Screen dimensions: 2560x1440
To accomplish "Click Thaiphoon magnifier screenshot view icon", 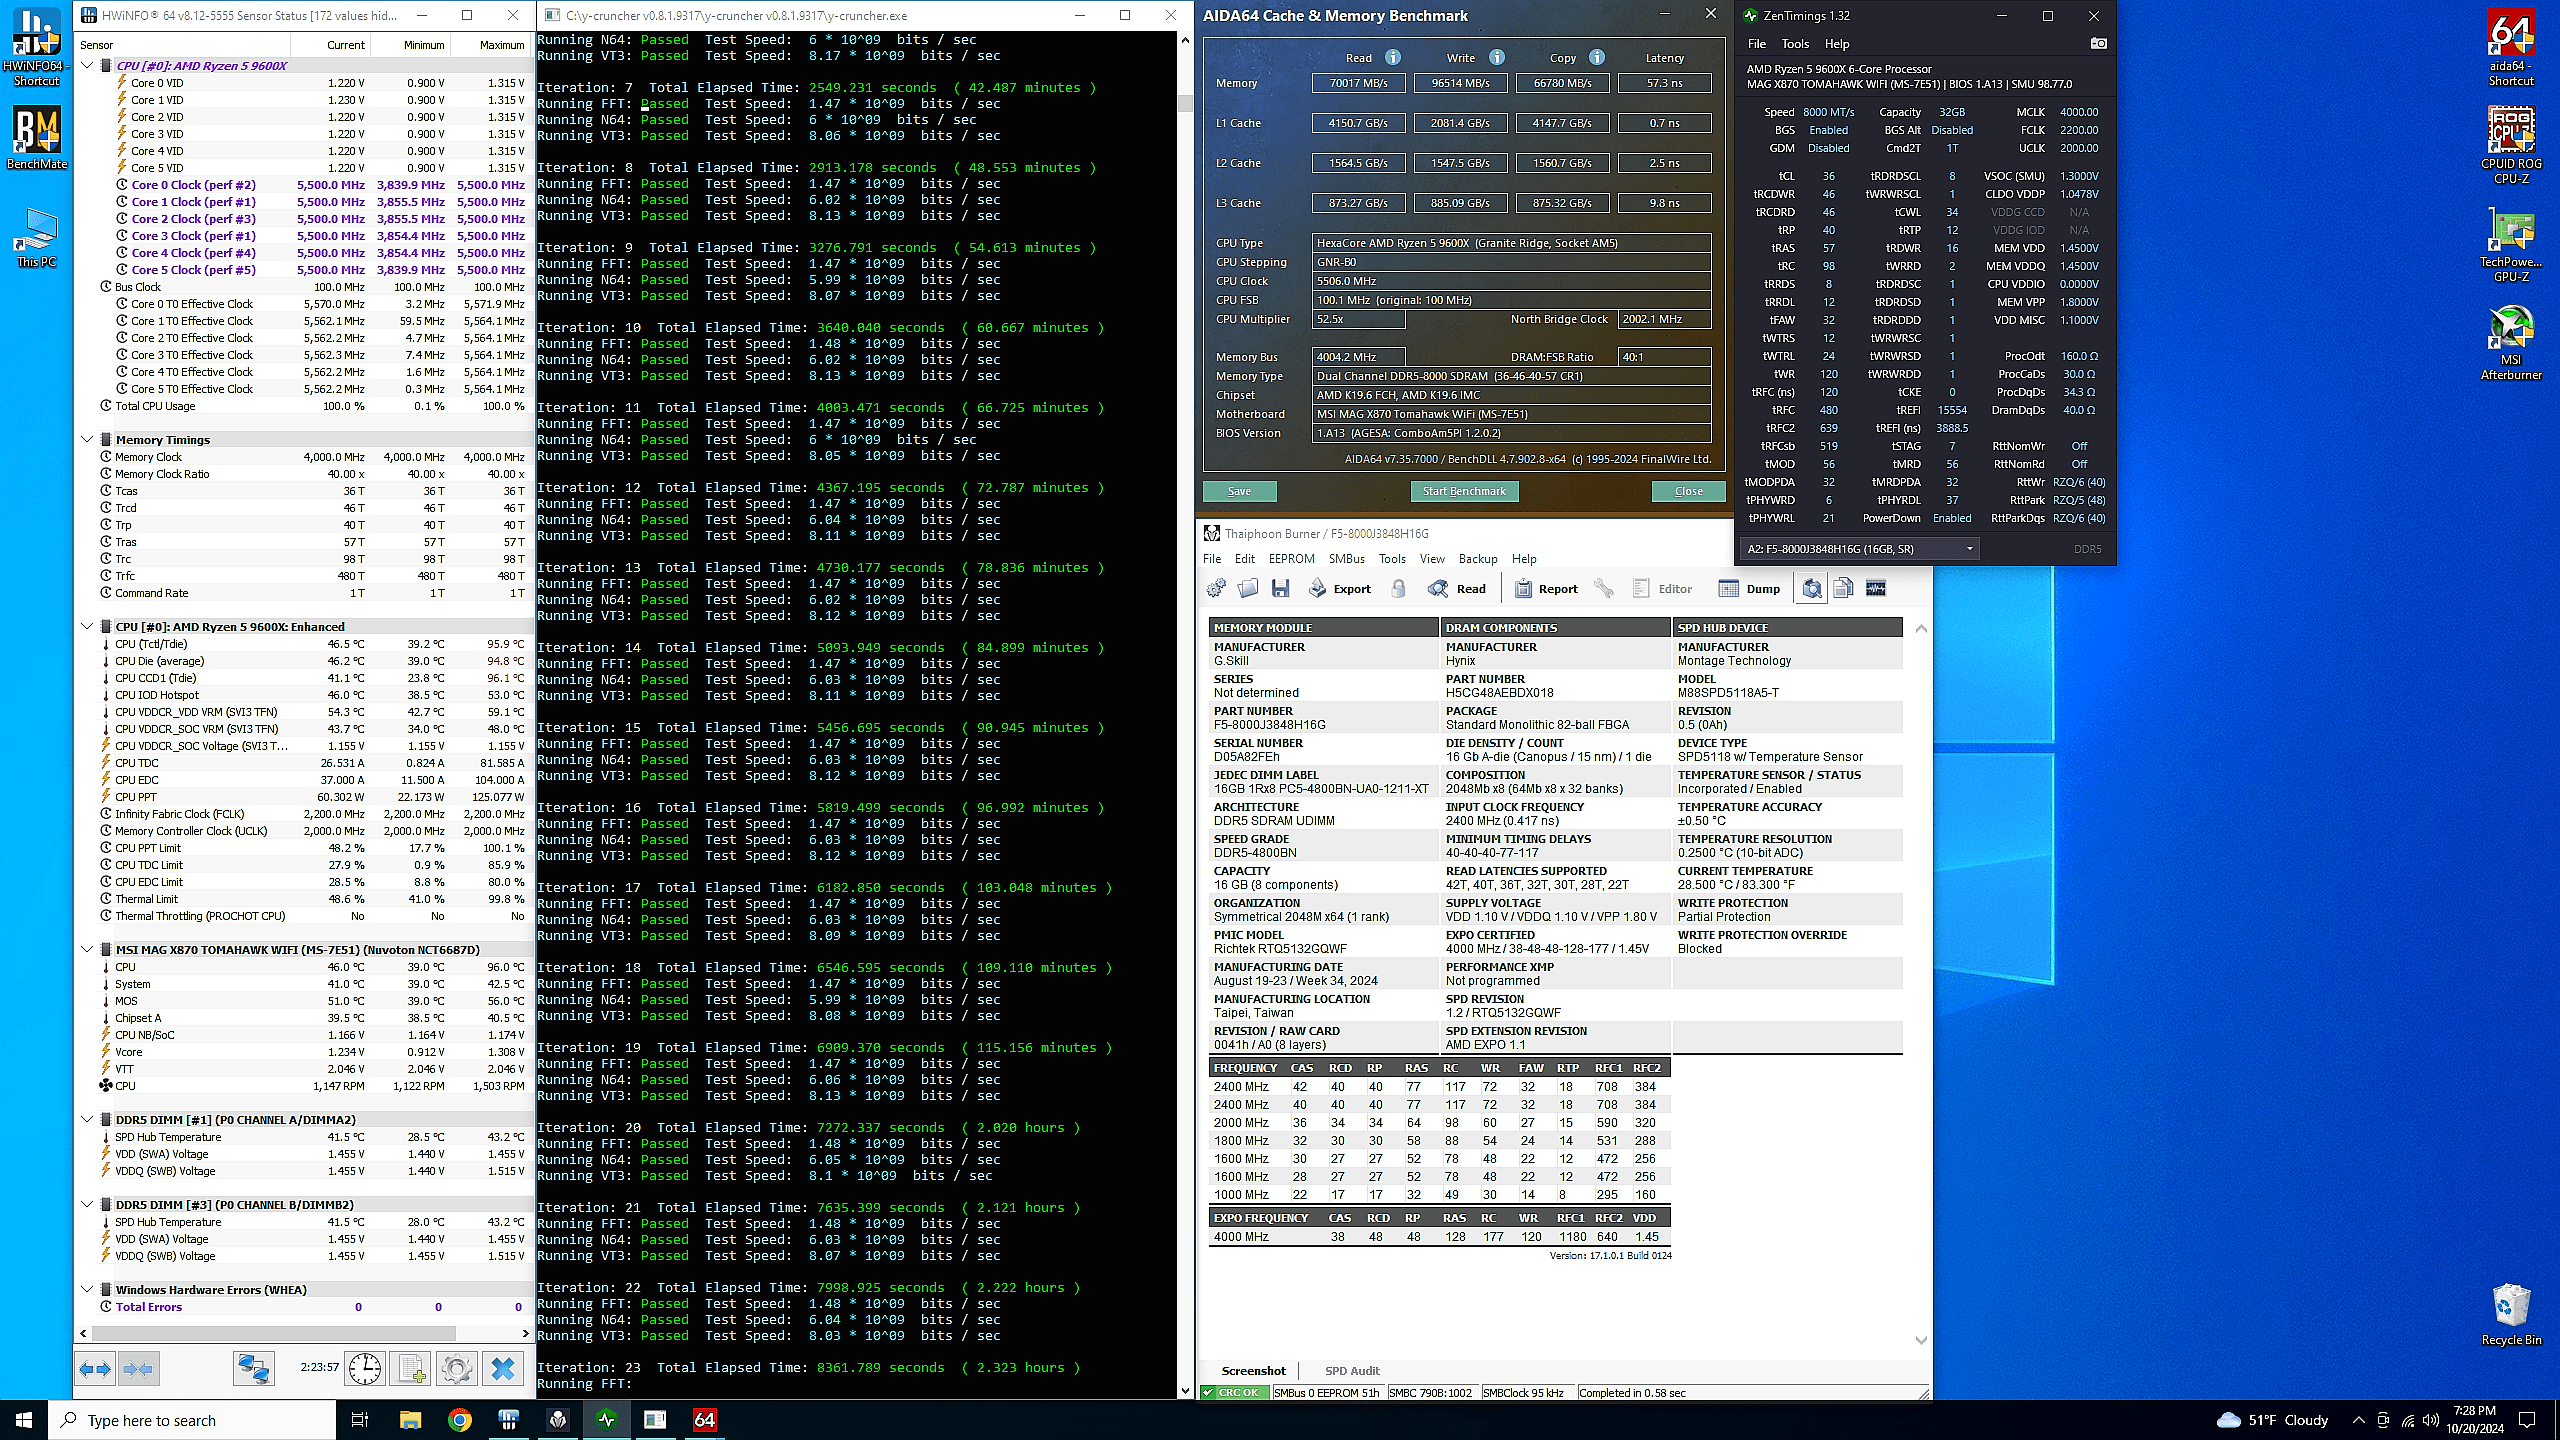I will (1812, 589).
